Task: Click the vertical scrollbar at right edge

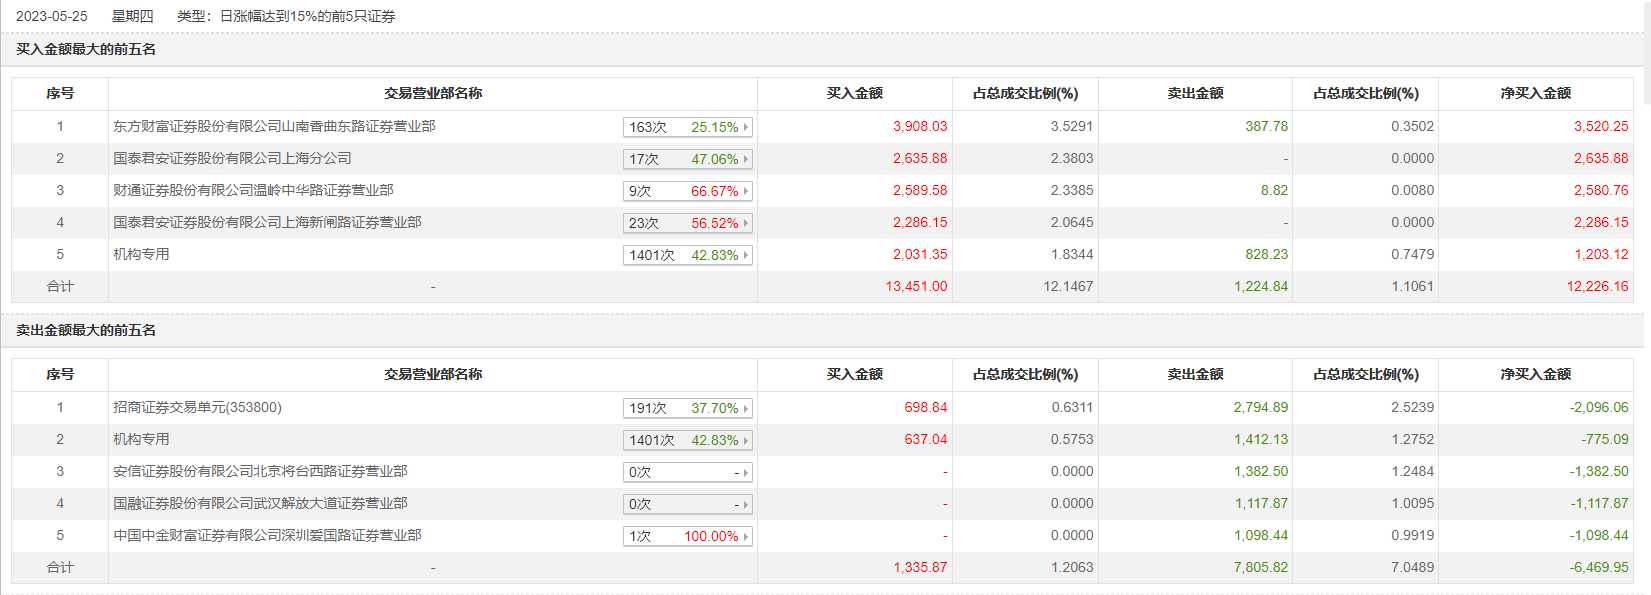Action: click(x=1646, y=52)
